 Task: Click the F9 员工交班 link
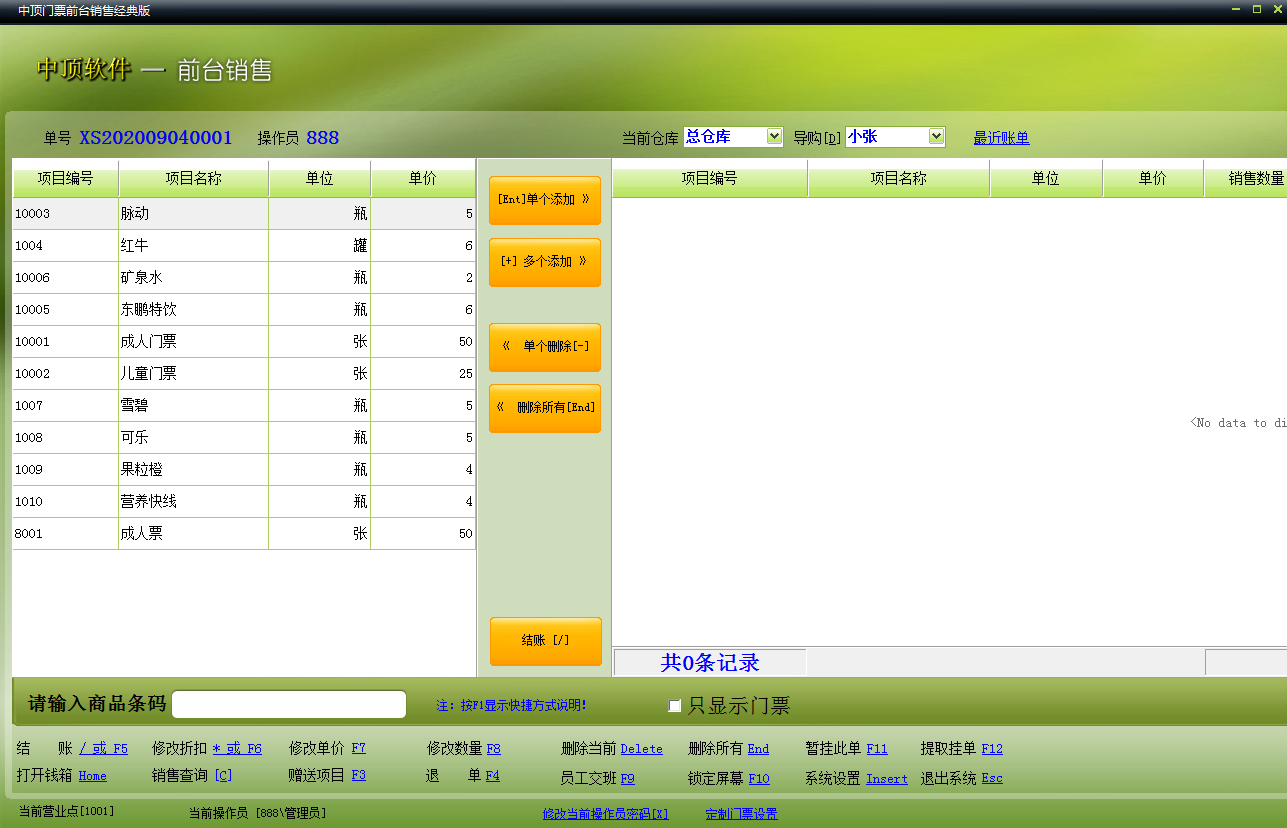628,778
